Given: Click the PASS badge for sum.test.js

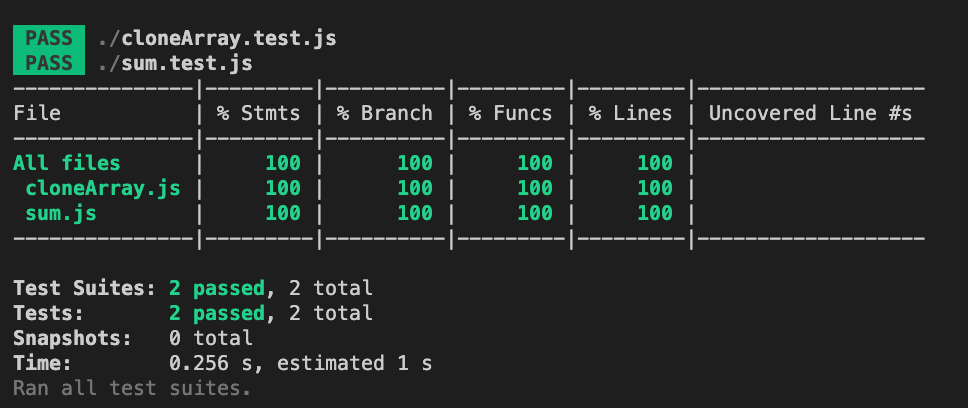Looking at the screenshot, I should (49, 63).
